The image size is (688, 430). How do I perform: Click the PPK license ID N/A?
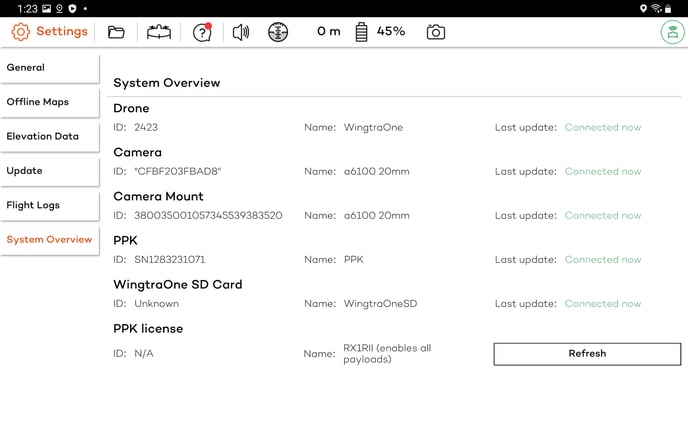144,354
